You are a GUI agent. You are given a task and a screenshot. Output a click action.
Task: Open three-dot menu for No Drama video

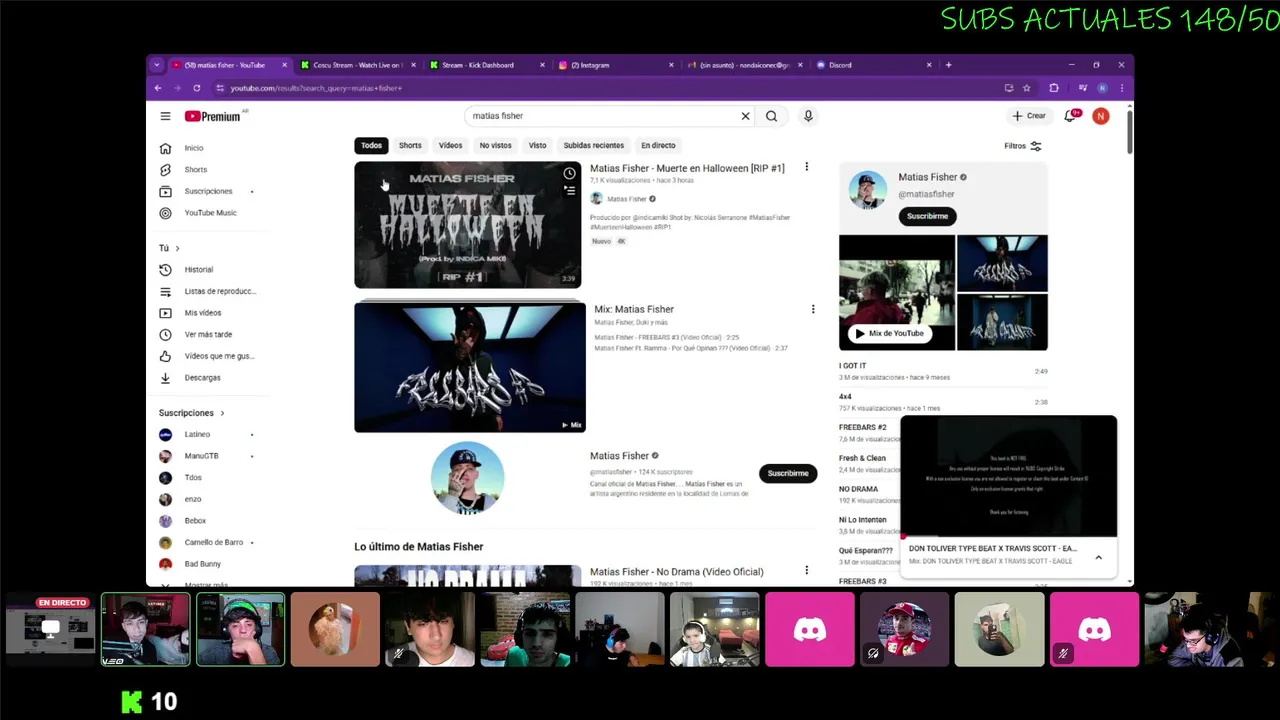(x=806, y=570)
